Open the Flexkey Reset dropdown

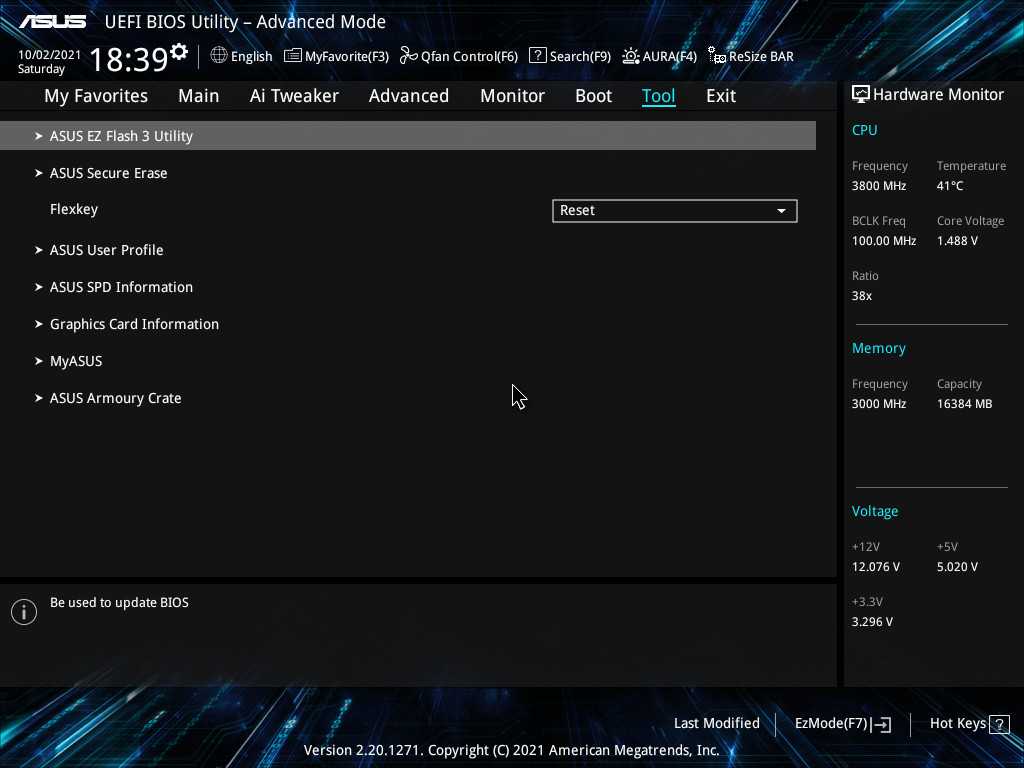click(x=674, y=211)
